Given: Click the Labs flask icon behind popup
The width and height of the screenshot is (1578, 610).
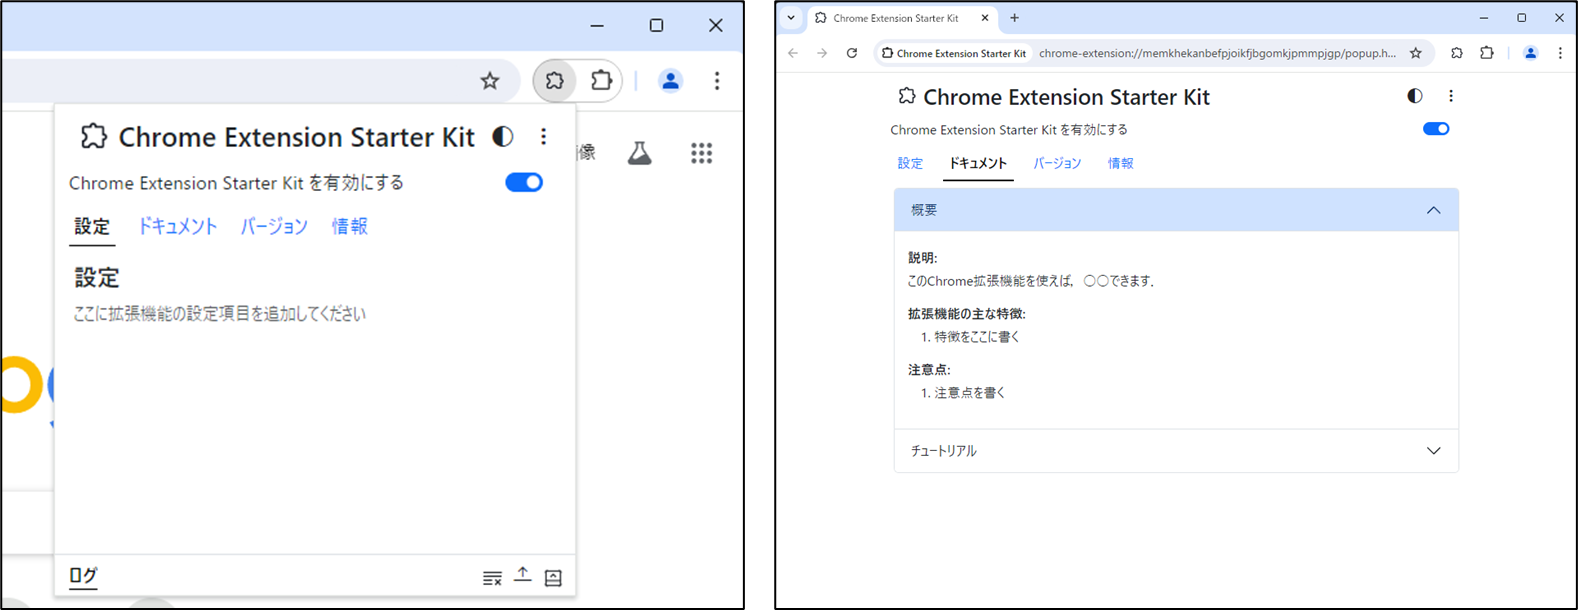Looking at the screenshot, I should point(639,153).
